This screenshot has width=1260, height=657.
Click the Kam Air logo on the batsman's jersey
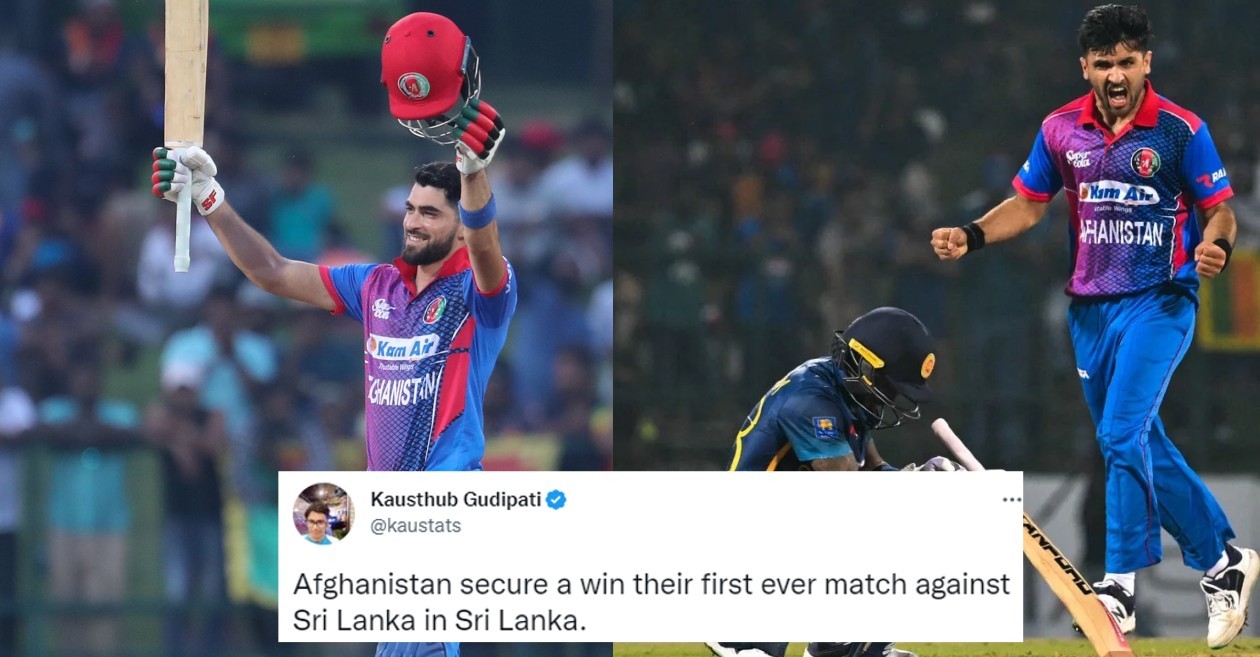pos(402,346)
